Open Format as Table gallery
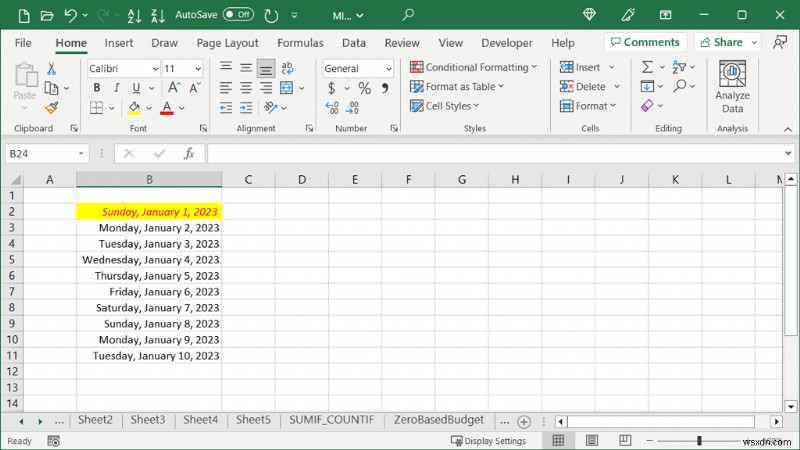The image size is (800, 450). (x=457, y=87)
